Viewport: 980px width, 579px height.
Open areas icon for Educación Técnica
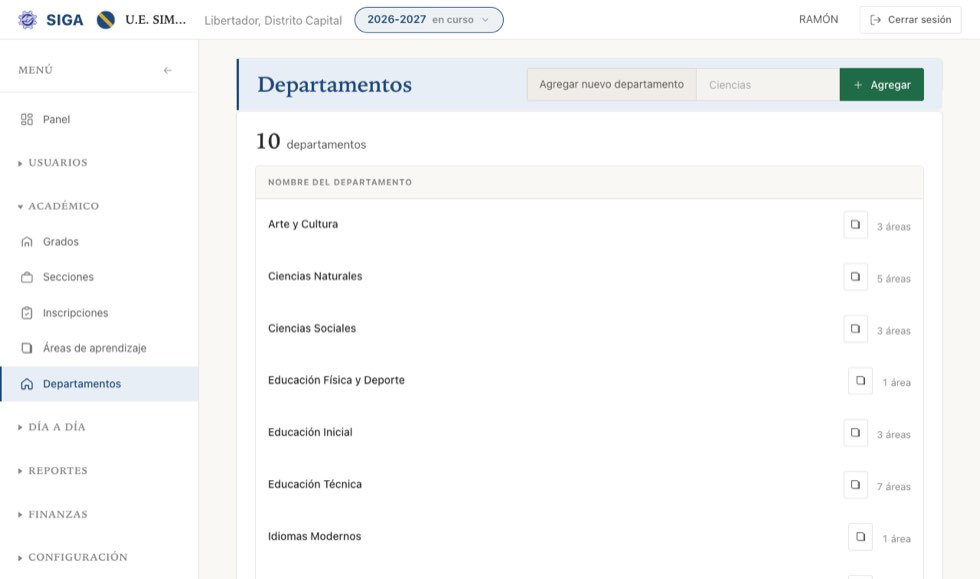(x=856, y=485)
